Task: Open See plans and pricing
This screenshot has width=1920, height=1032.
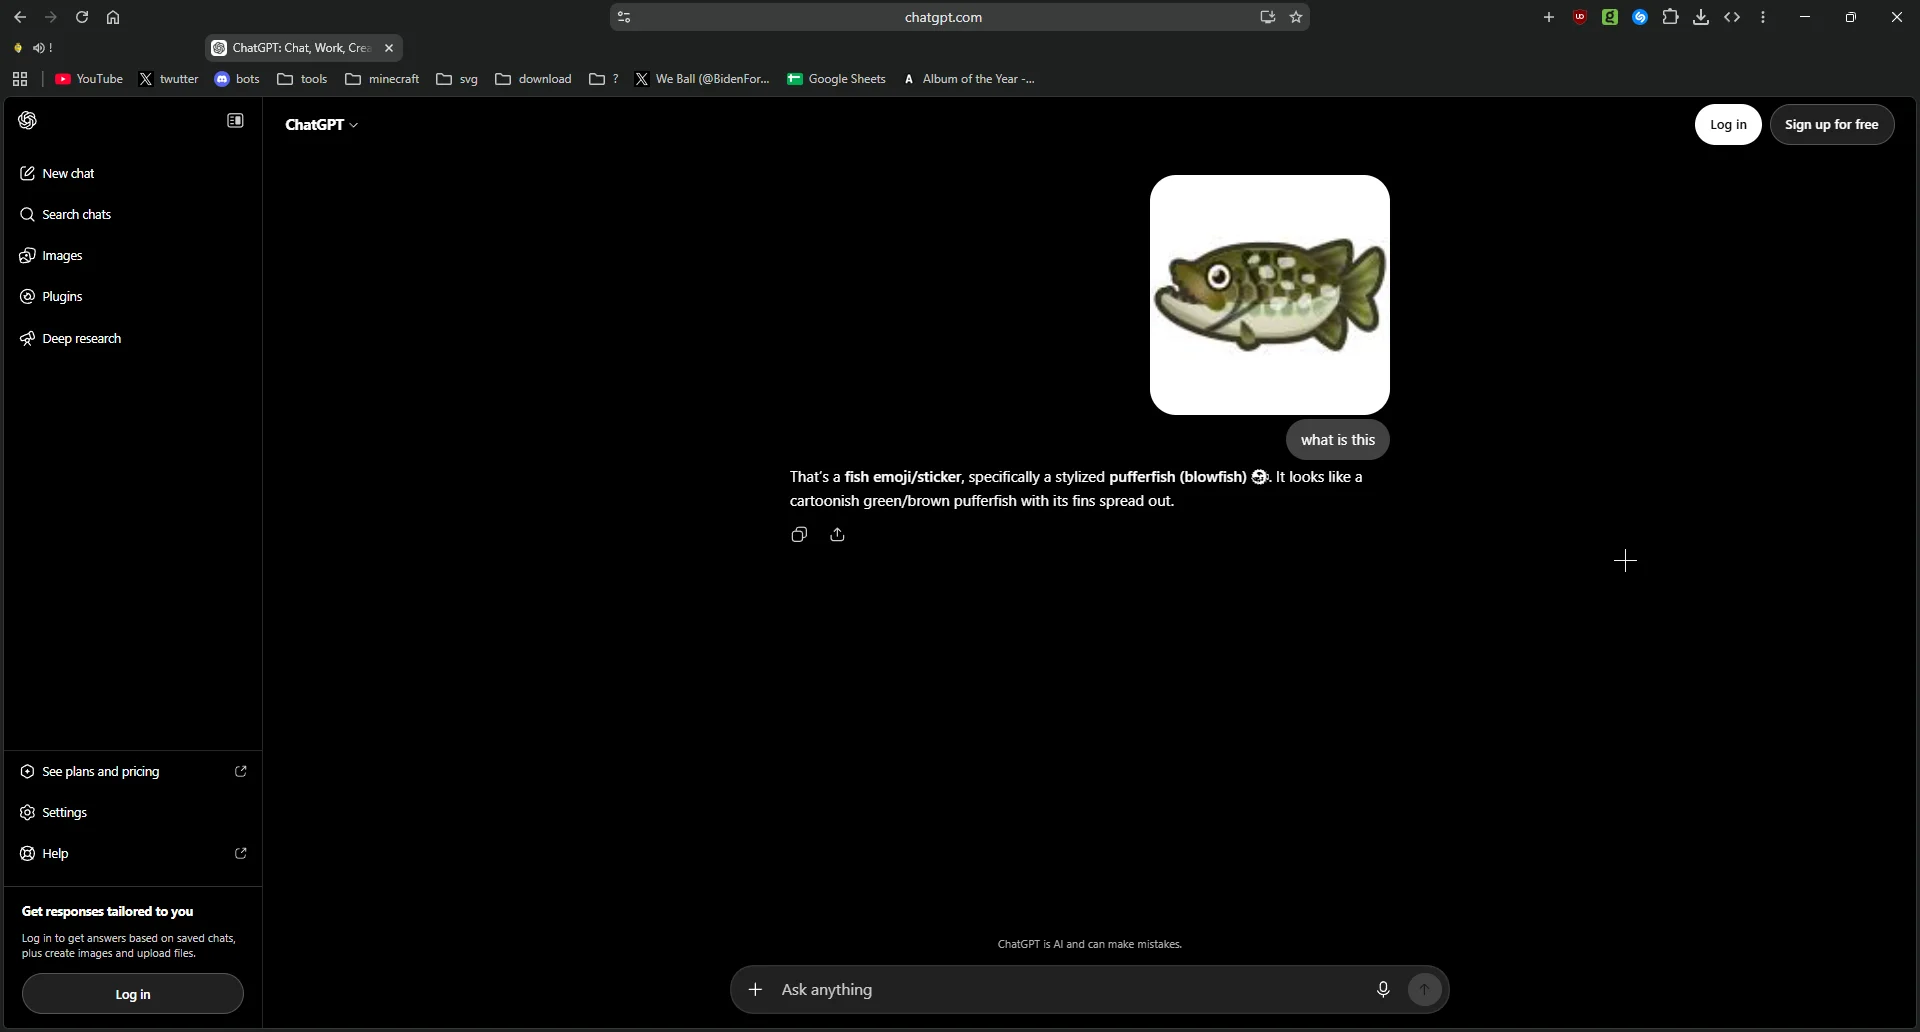Action: click(x=133, y=771)
